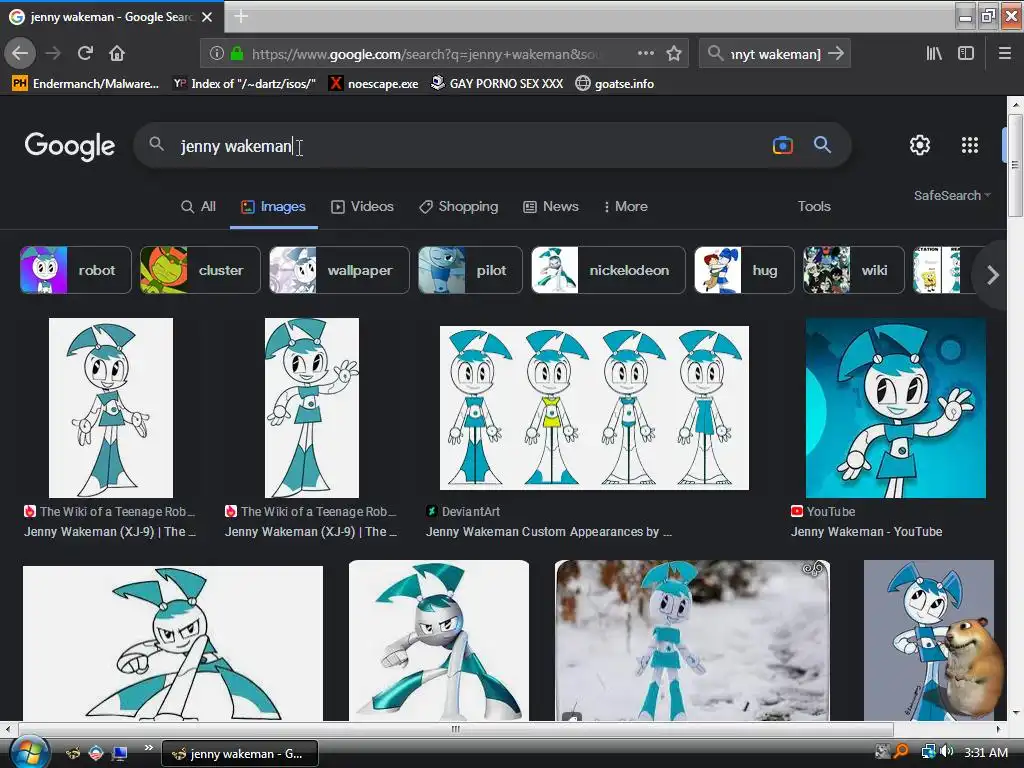Open the YouTube Jenny Wakeman image thumbnail

895,408
